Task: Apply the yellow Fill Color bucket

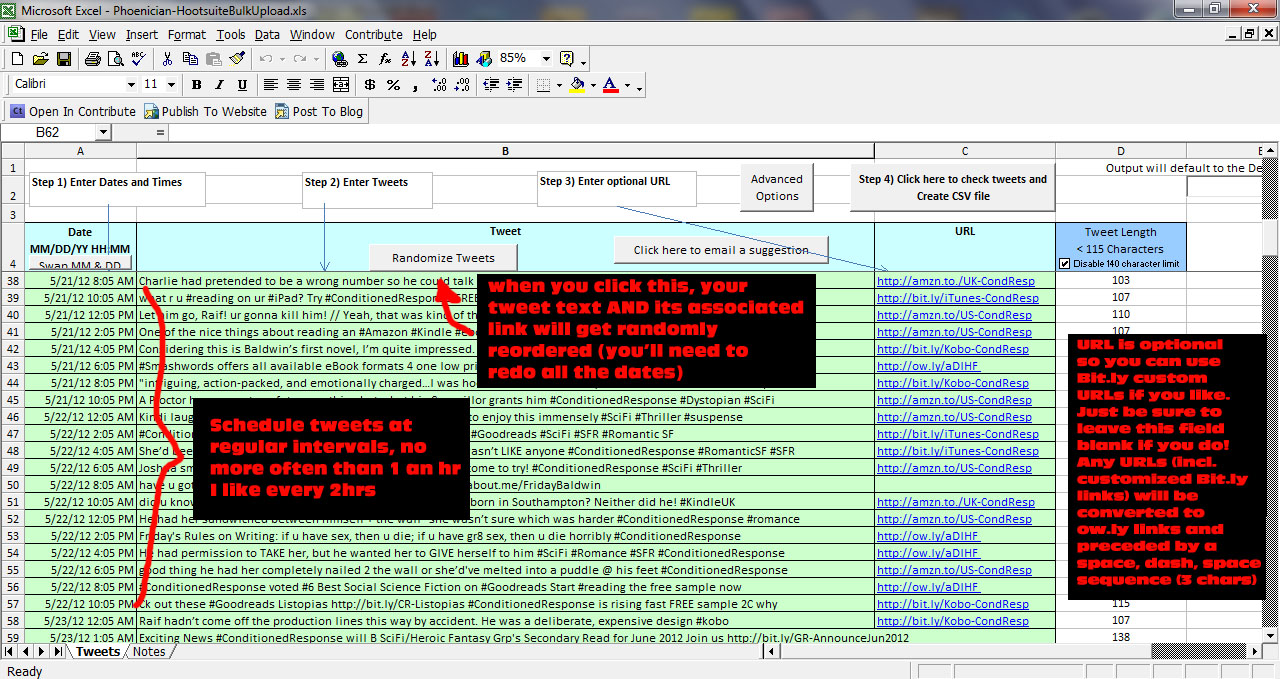Action: coord(577,85)
